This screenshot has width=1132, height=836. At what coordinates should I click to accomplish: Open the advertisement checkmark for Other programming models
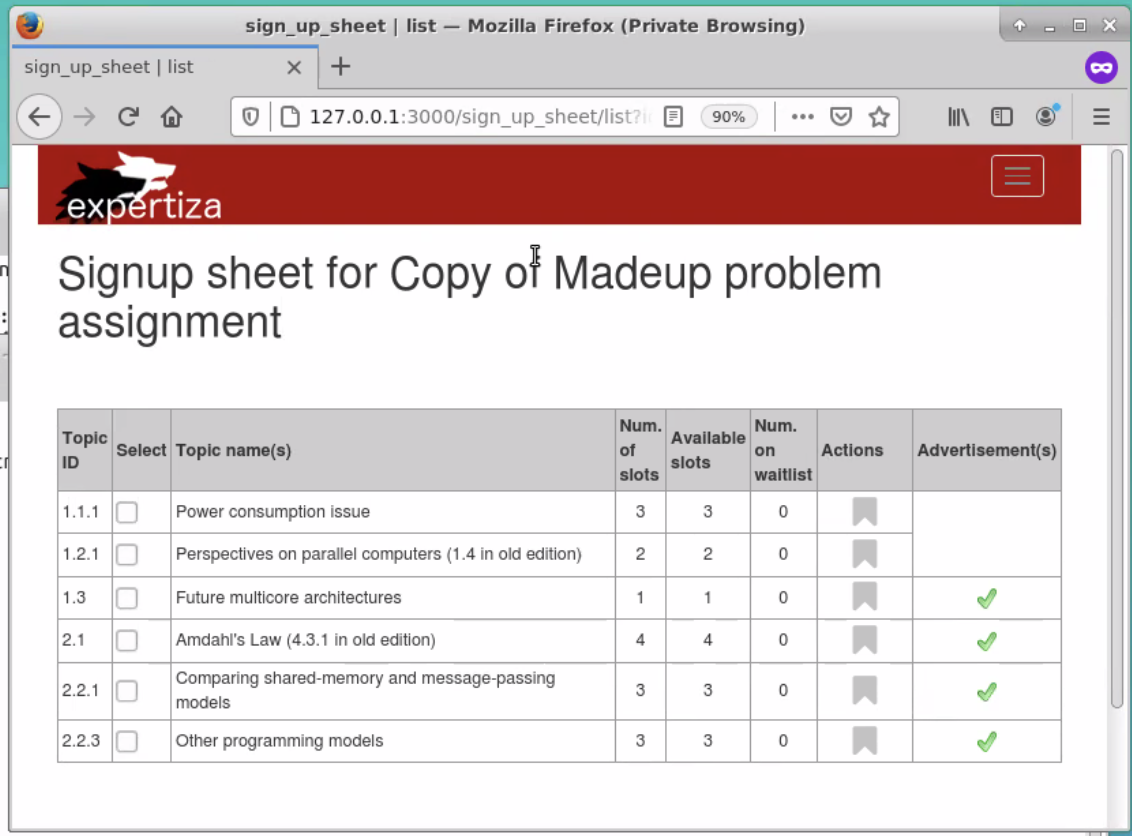click(986, 741)
